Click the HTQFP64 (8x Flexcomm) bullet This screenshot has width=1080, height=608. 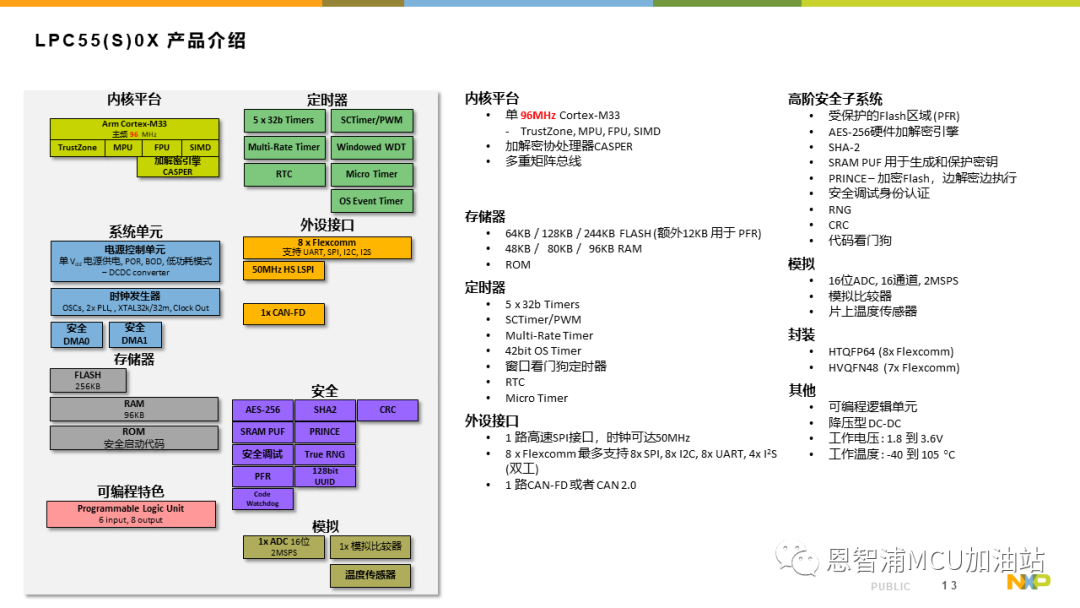click(x=891, y=352)
